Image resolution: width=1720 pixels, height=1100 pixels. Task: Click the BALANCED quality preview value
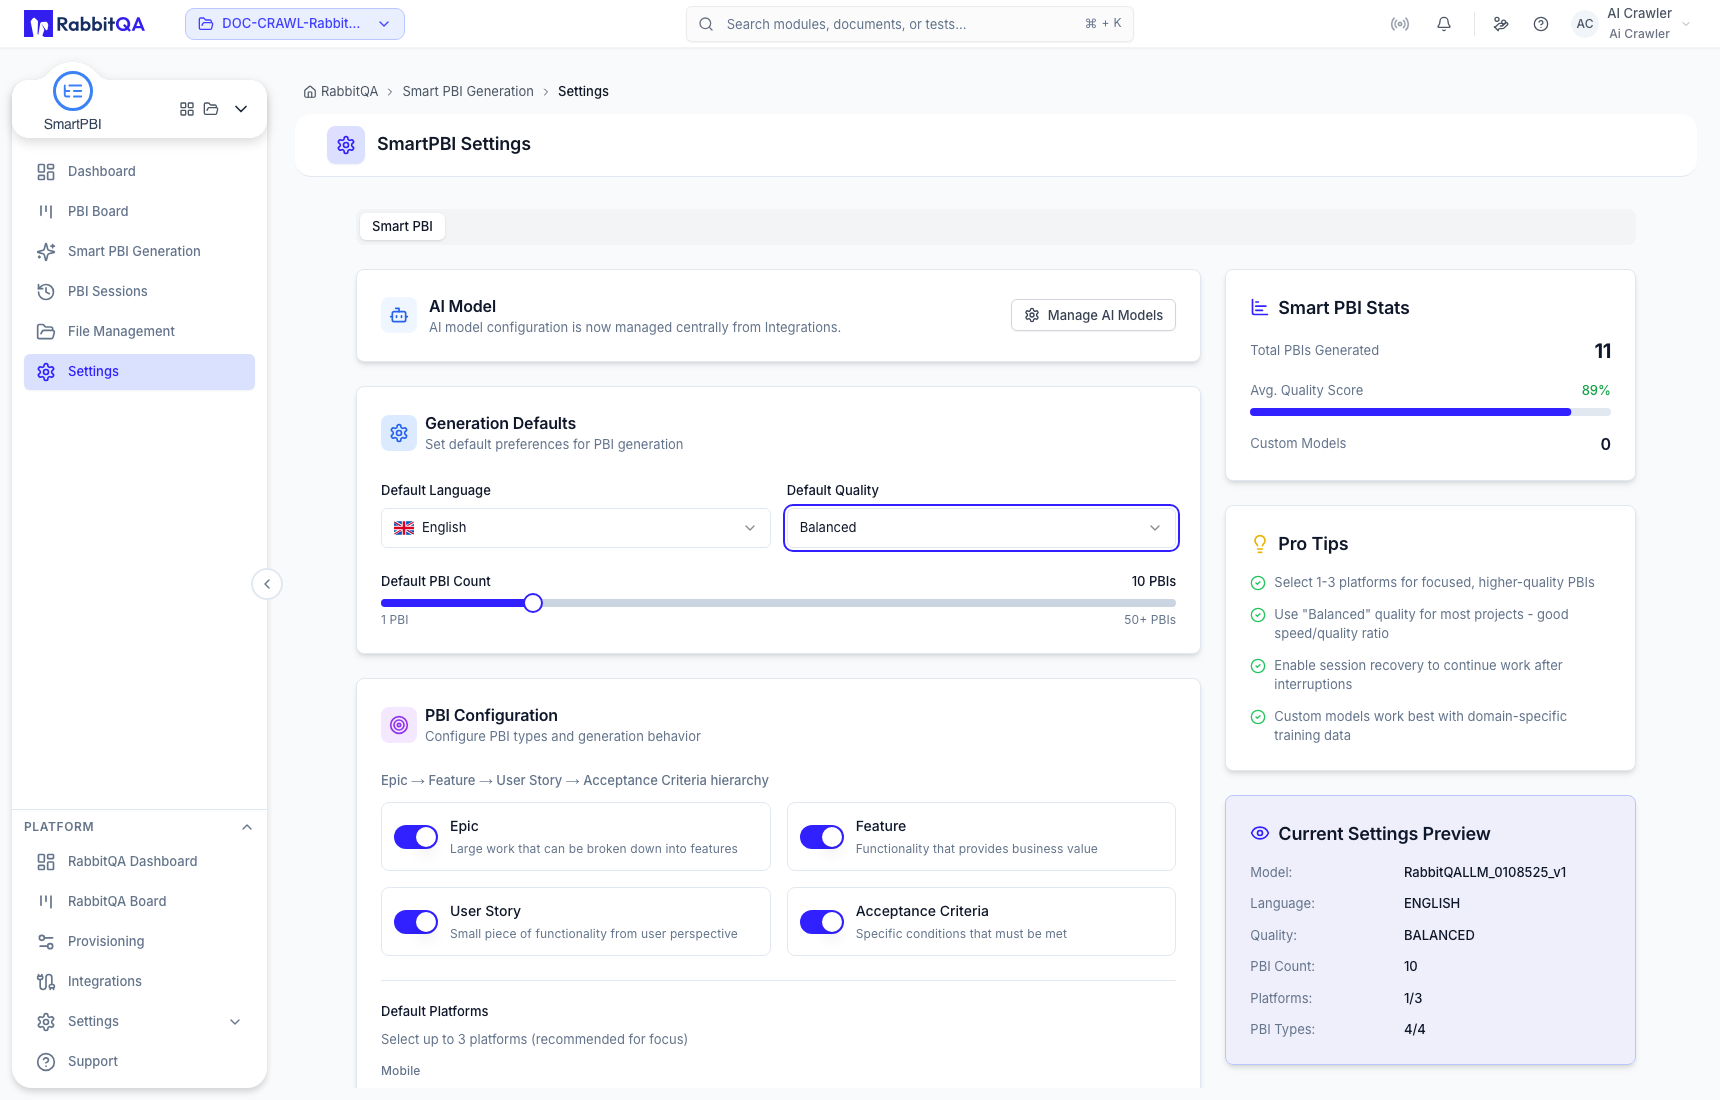coord(1439,936)
